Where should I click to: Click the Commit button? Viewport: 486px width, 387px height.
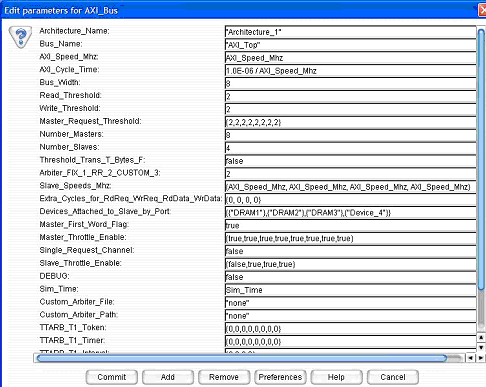pyautogui.click(x=112, y=377)
